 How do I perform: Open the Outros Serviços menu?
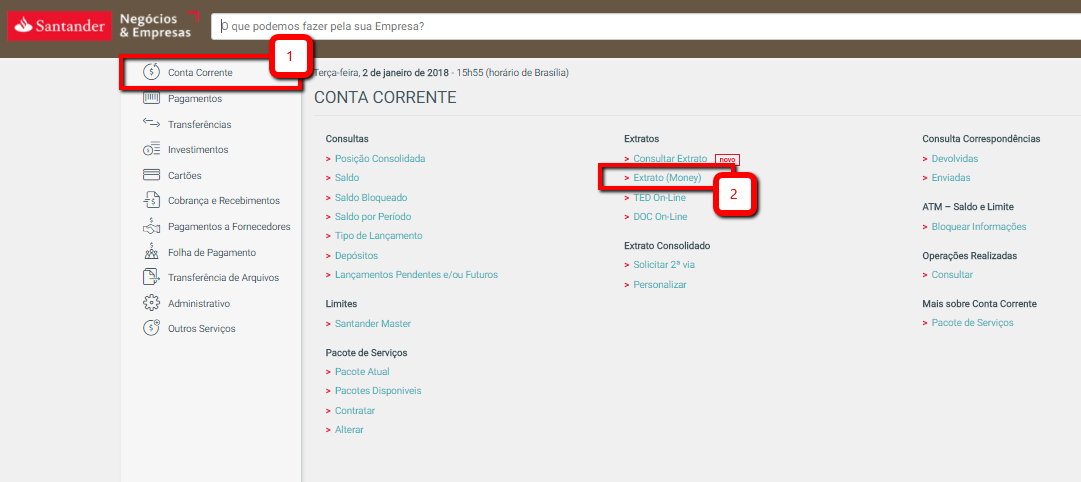202,329
